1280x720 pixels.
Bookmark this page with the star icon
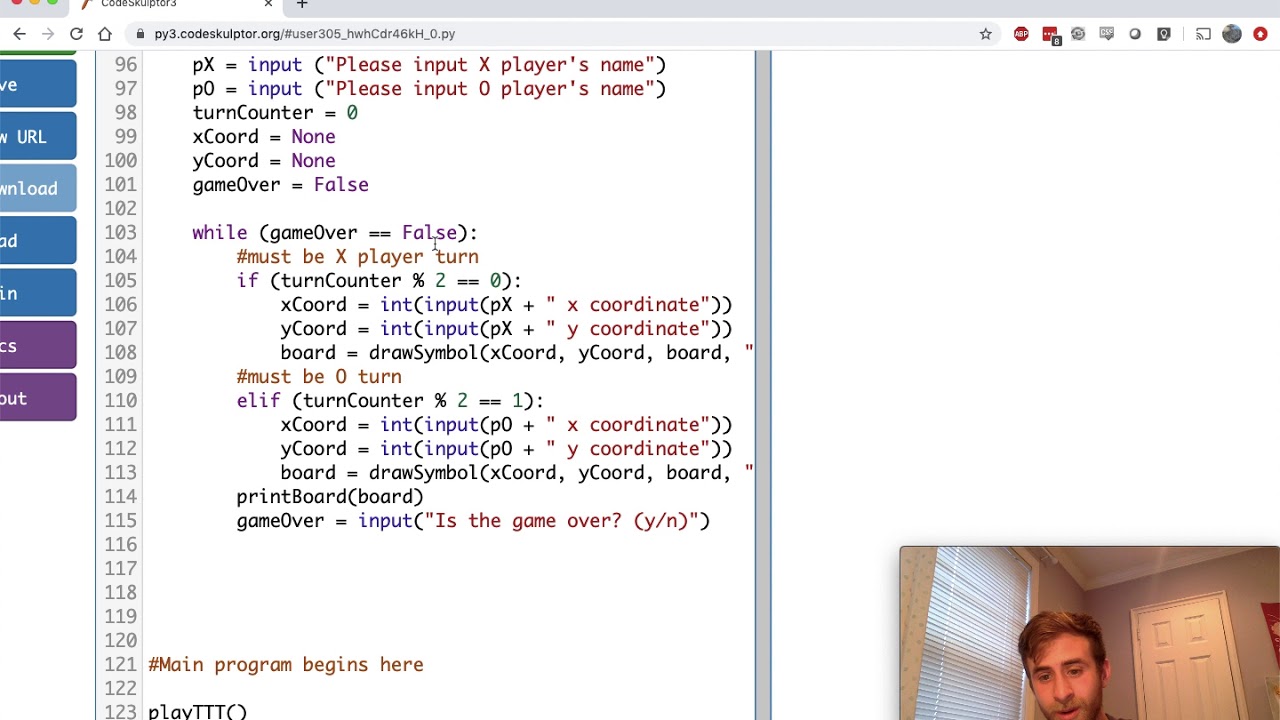click(x=985, y=34)
